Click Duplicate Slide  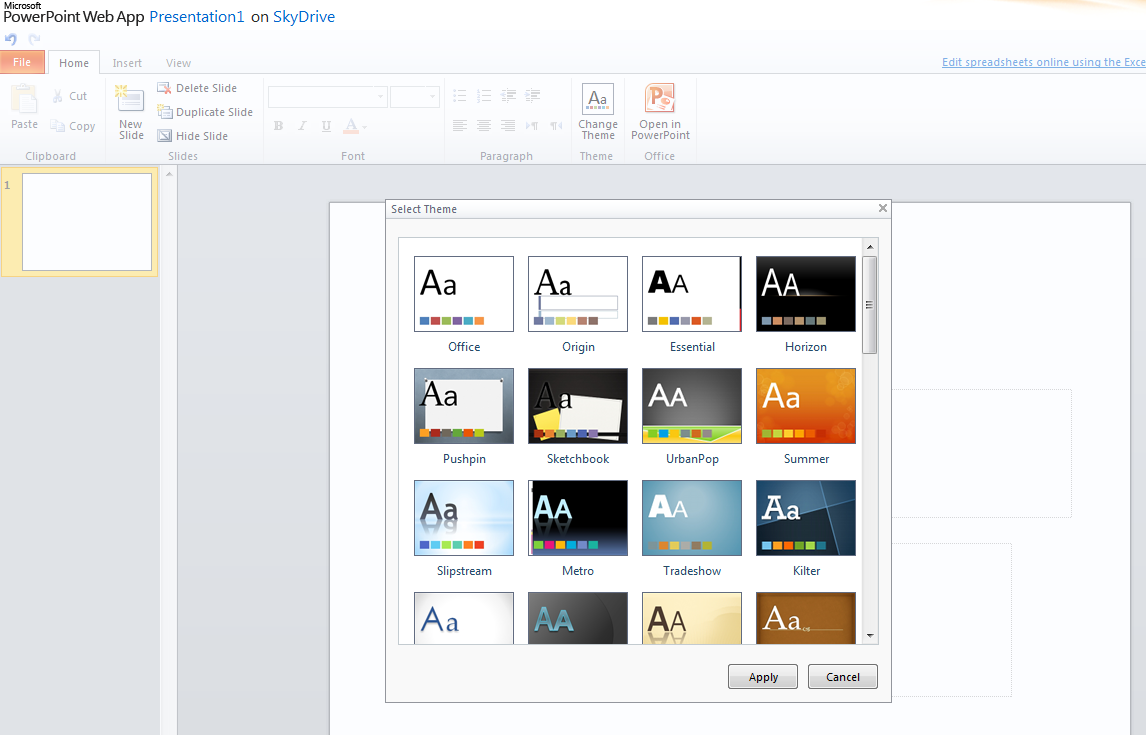point(205,112)
